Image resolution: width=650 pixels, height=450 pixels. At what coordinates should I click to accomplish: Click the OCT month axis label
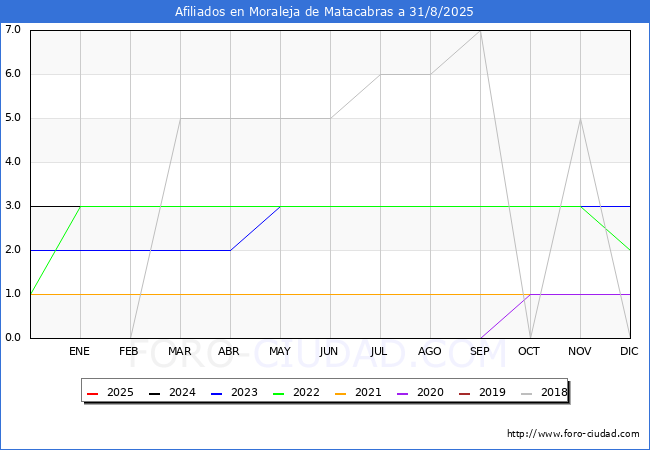pyautogui.click(x=529, y=351)
